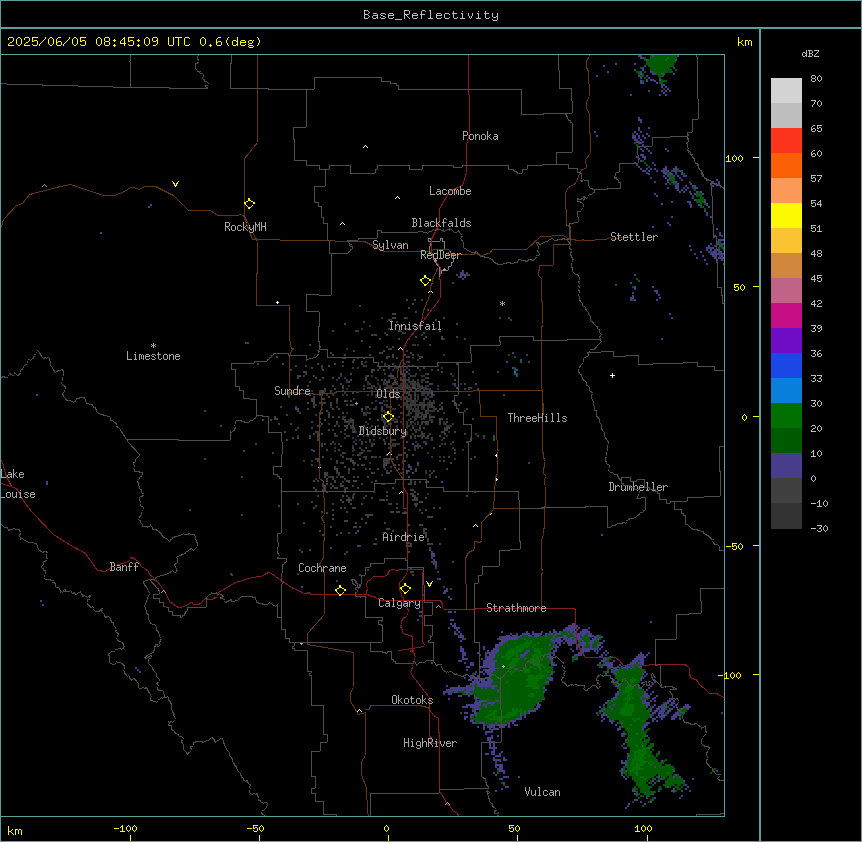Screen dimensions: 862x842
Task: Click the orange 60-57 dBZ legend swatch
Action: 786,165
